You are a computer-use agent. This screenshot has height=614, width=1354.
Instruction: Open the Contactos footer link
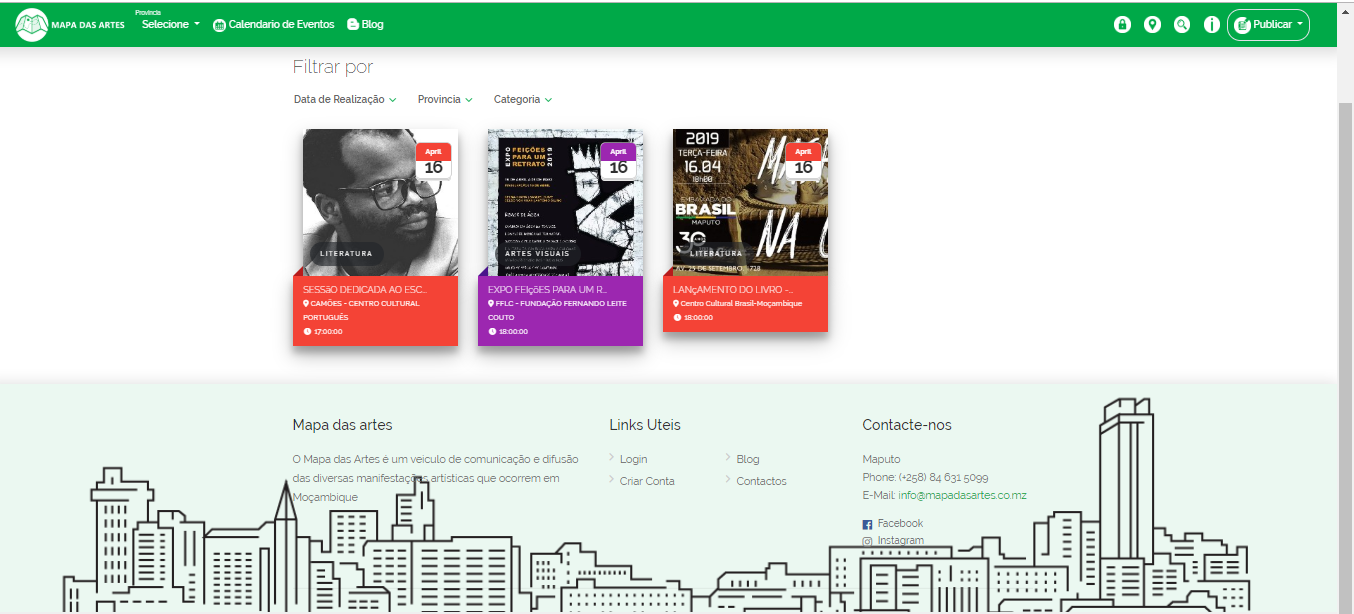[x=761, y=481]
